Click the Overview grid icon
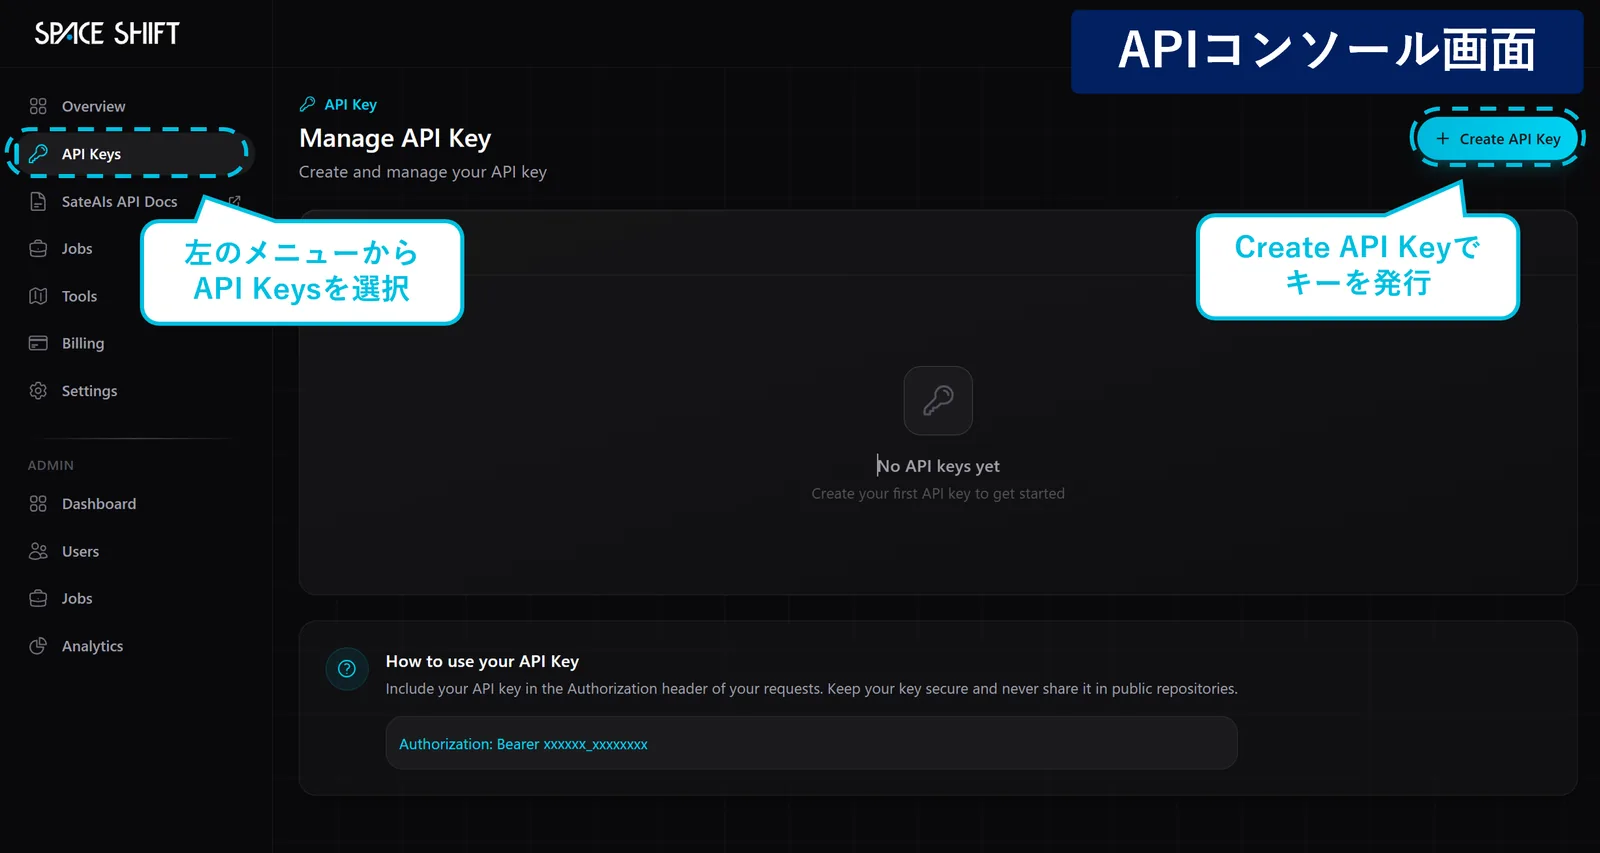This screenshot has width=1600, height=853. [38, 106]
